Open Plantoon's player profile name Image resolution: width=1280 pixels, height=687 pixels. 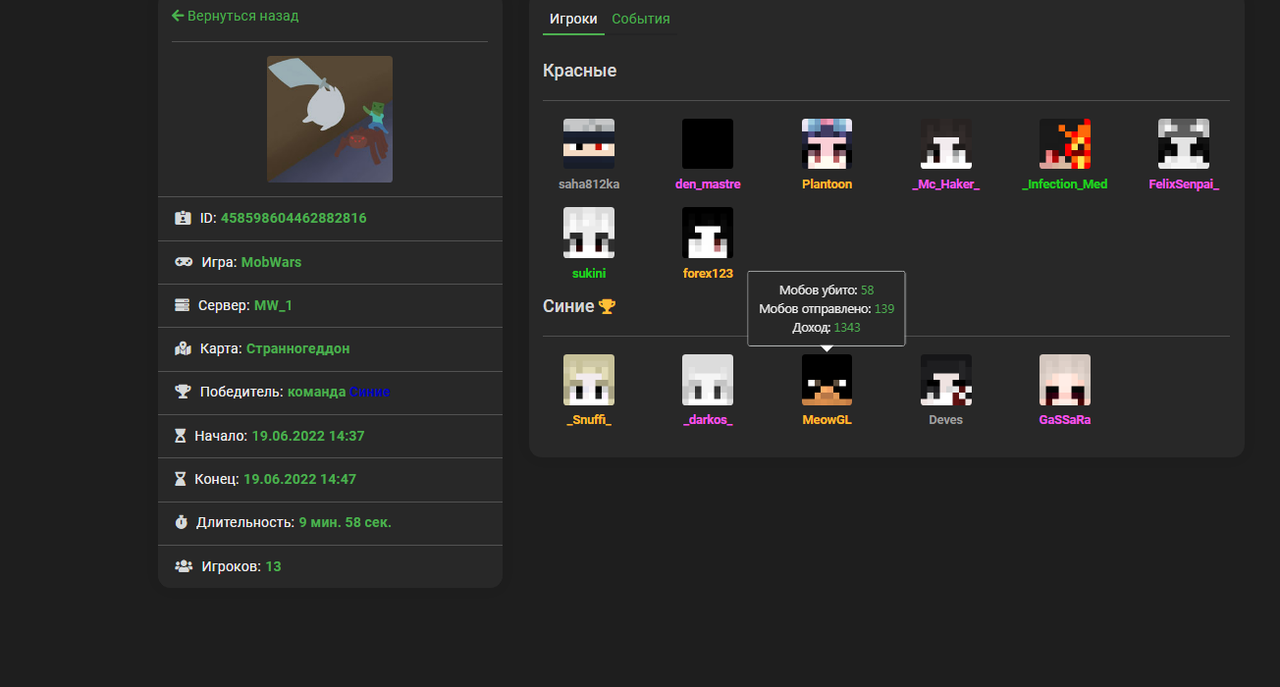(827, 184)
